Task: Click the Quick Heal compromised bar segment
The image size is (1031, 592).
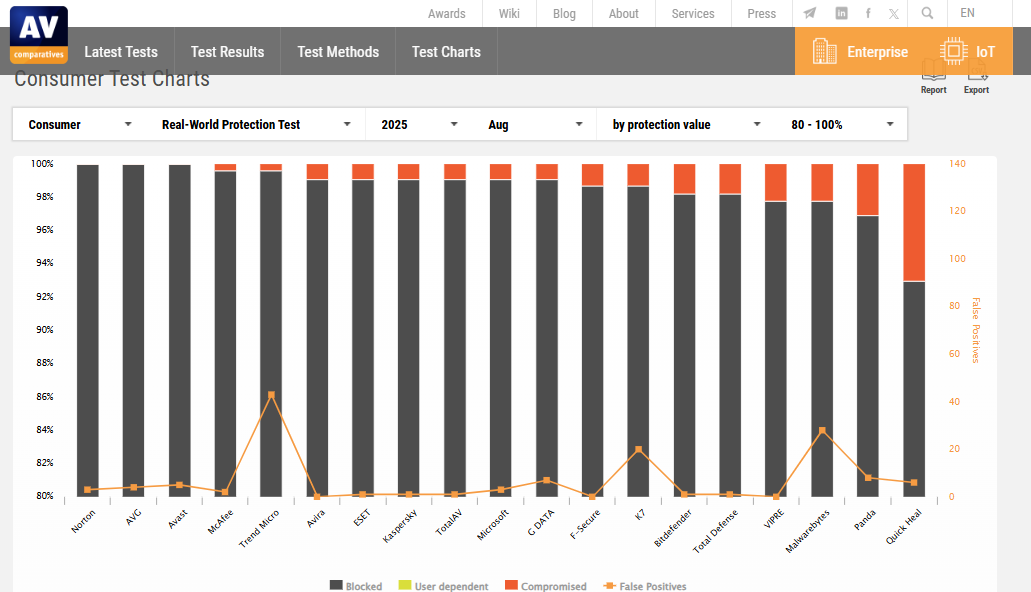Action: (914, 222)
